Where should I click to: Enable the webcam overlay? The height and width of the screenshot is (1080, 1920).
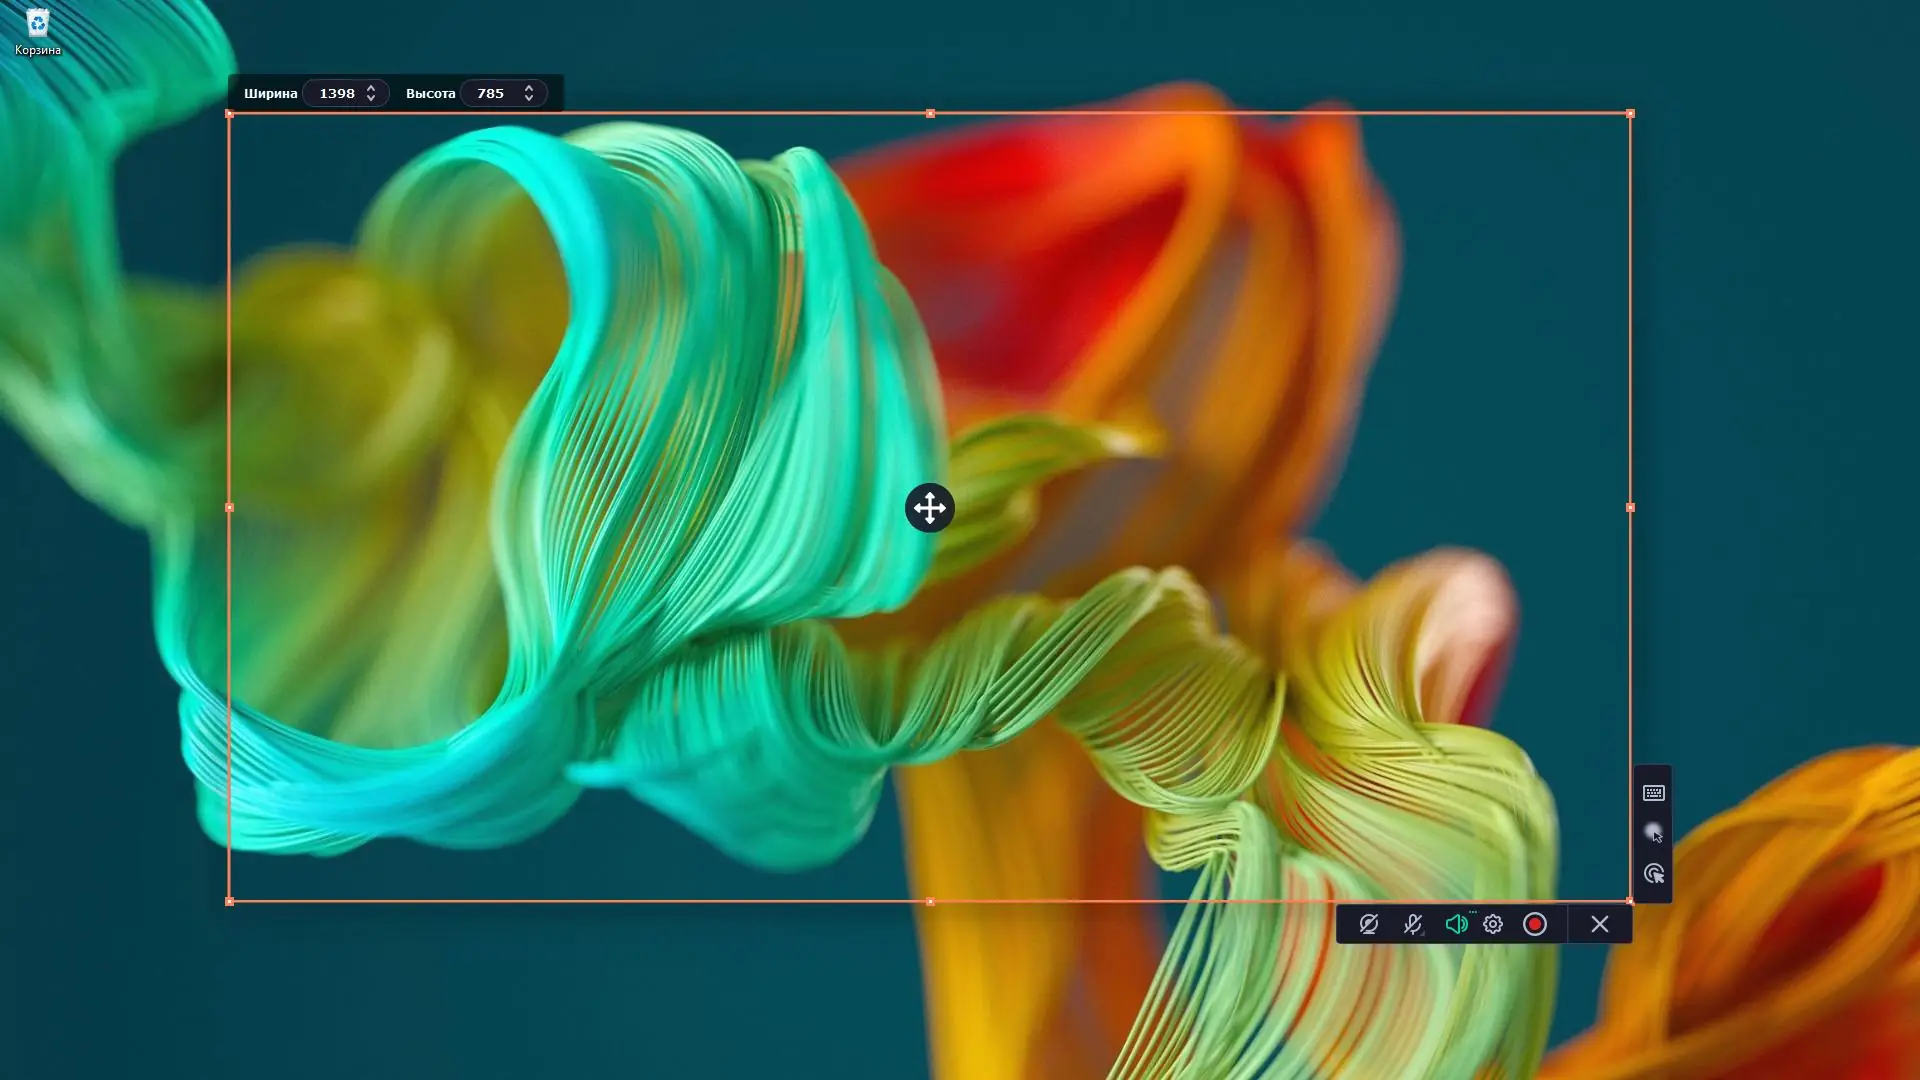[x=1369, y=925]
